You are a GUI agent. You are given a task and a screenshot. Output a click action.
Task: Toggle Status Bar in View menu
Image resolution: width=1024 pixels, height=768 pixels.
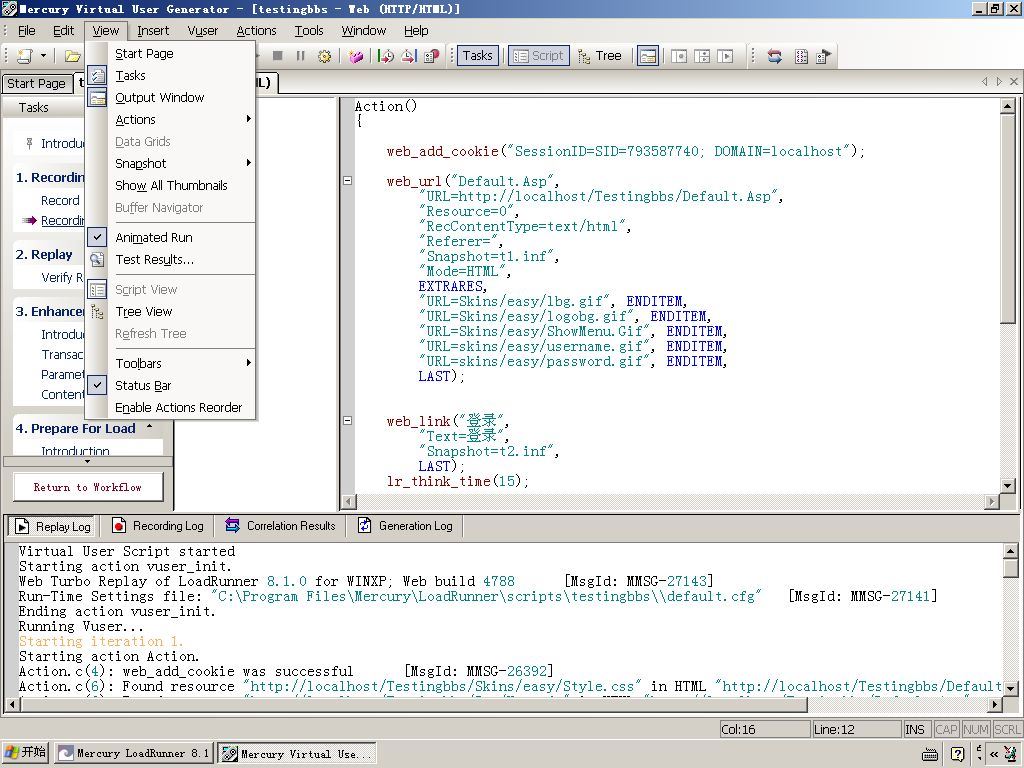(x=143, y=386)
